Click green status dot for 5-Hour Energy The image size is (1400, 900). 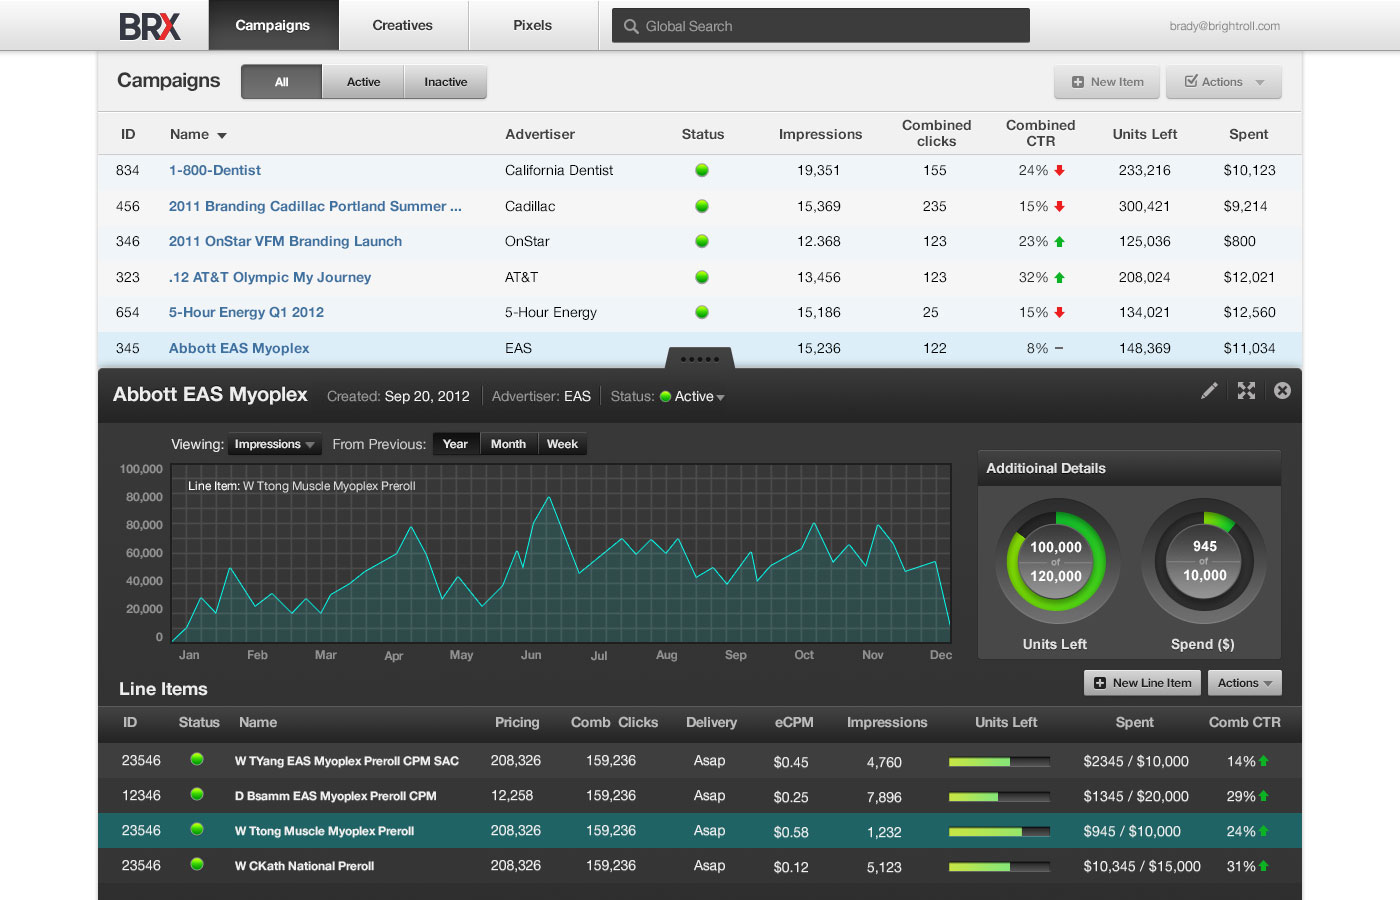702,312
